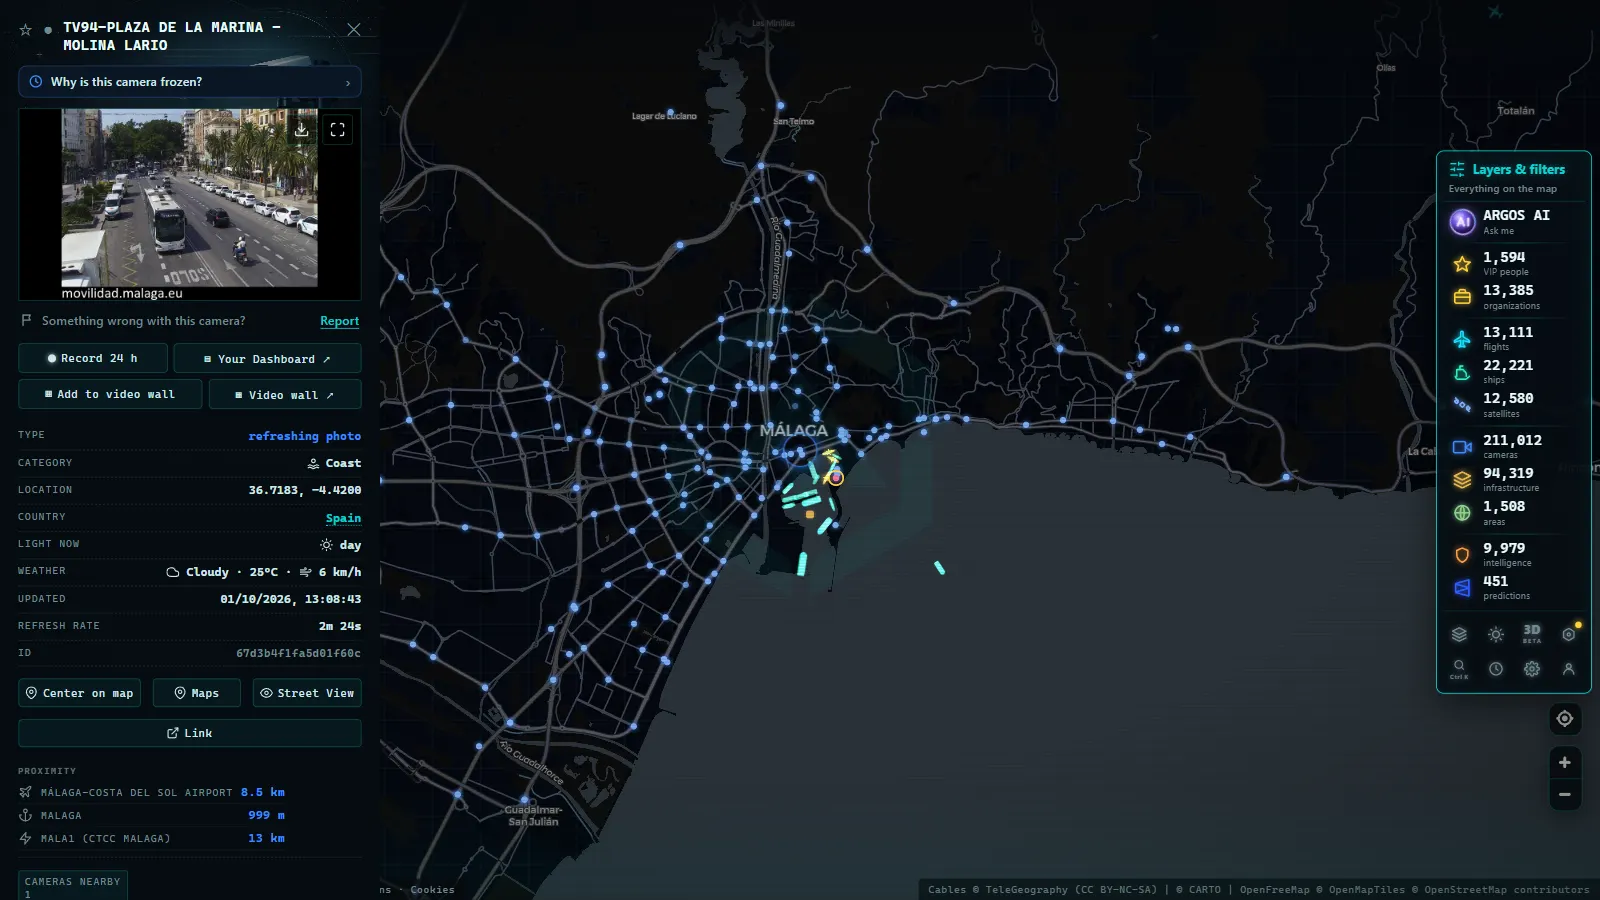Open the search (Ctrl K) icon
This screenshot has width=1600, height=900.
[1459, 668]
